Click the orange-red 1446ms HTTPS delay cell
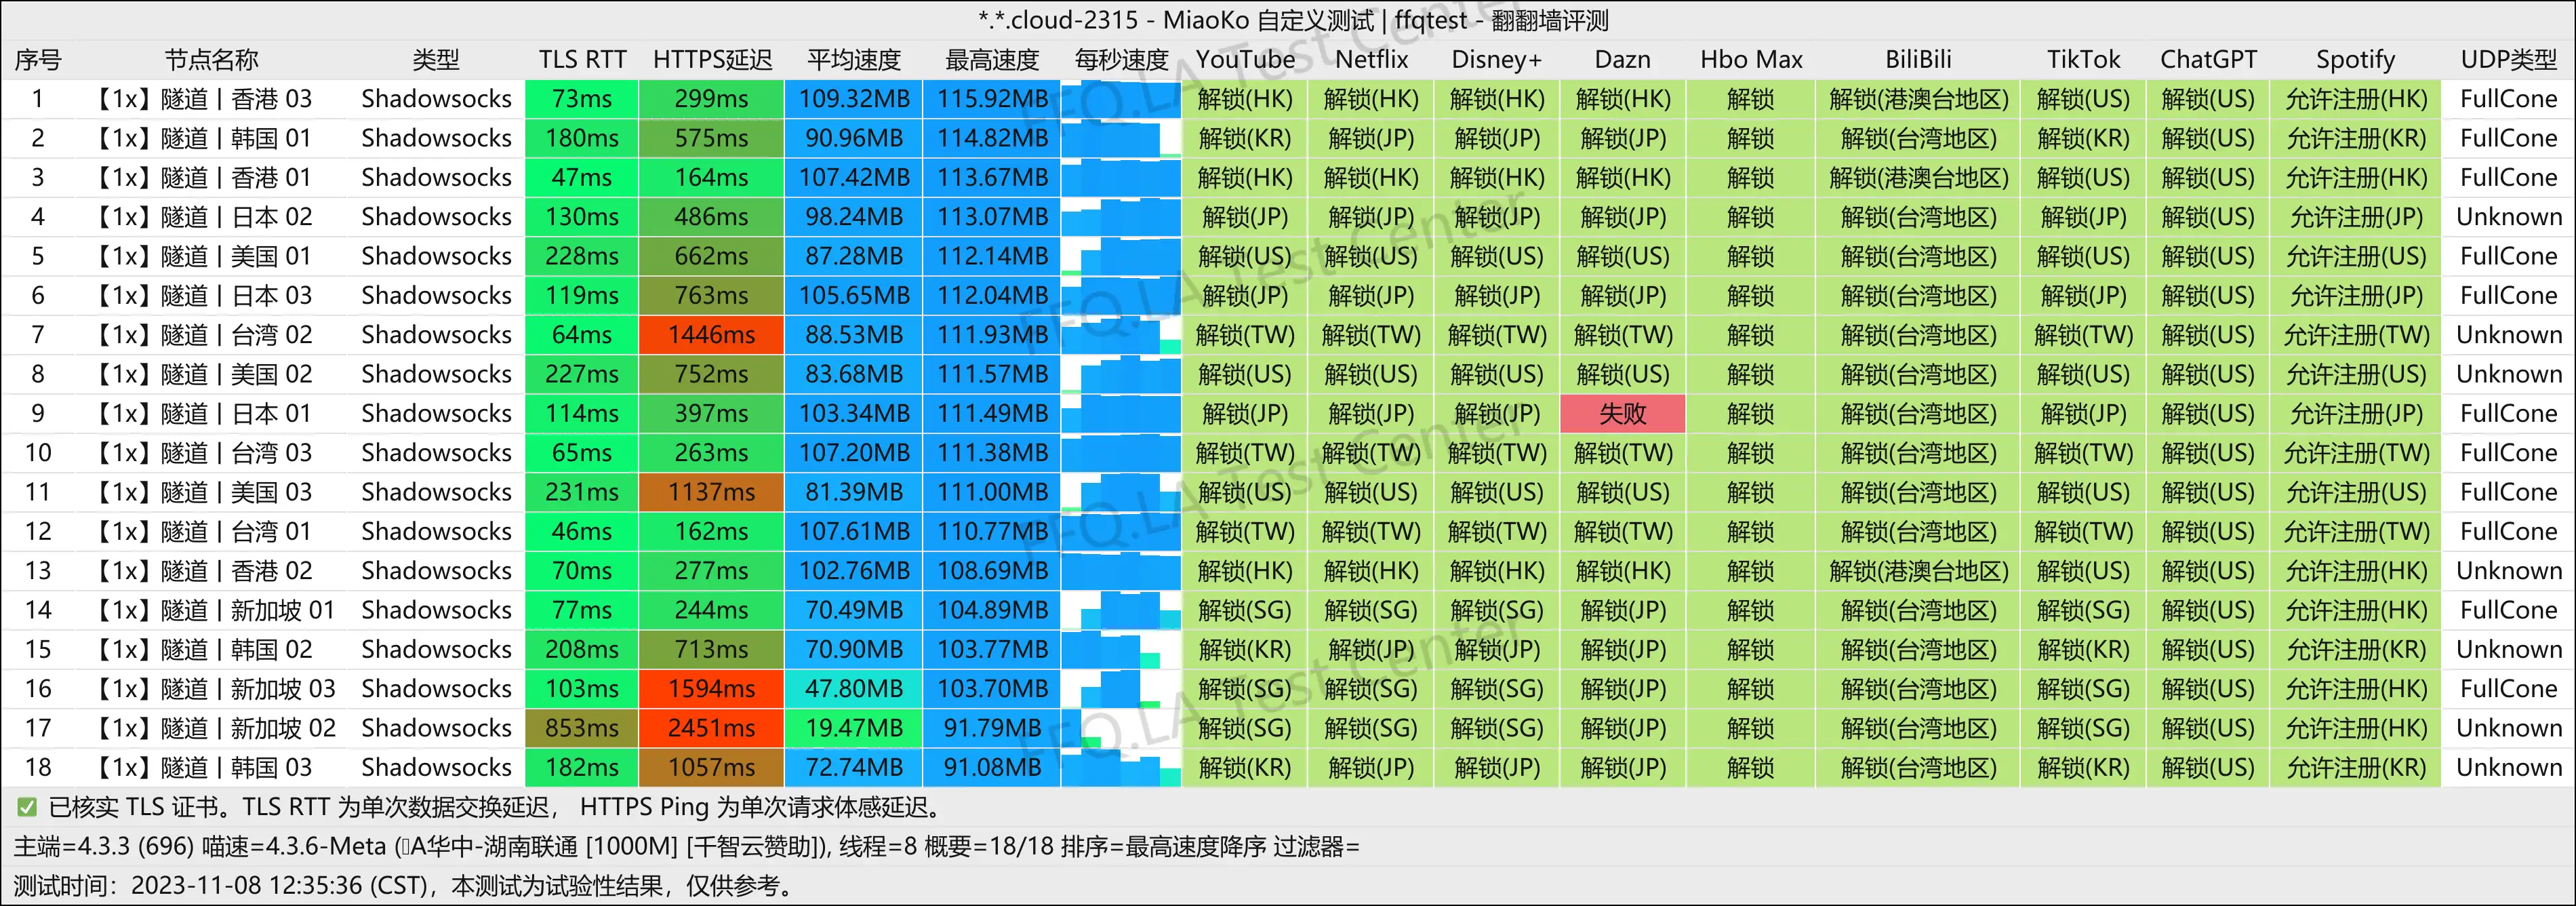This screenshot has width=2576, height=906. (x=711, y=335)
